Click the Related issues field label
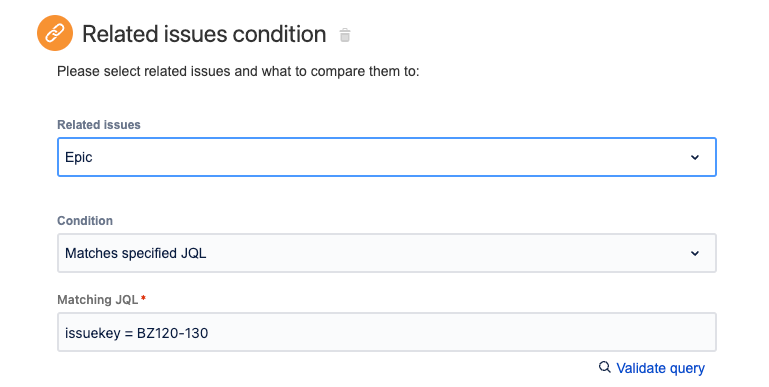This screenshot has height=387, width=769. [x=99, y=125]
